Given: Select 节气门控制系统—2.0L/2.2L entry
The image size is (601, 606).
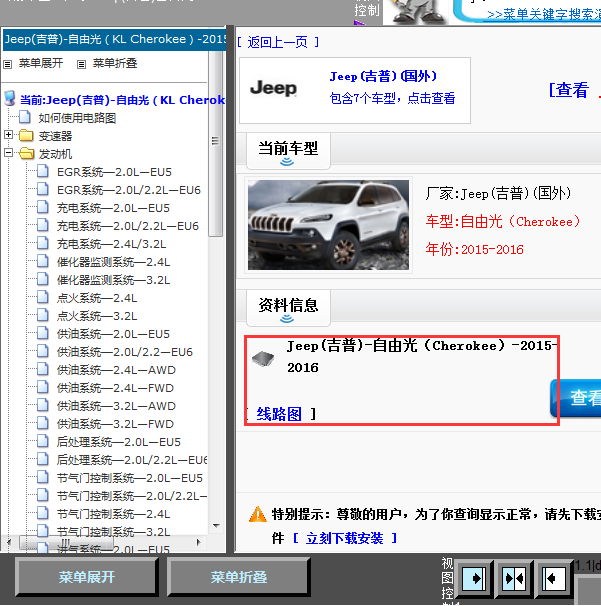Looking at the screenshot, I should click(132, 496).
